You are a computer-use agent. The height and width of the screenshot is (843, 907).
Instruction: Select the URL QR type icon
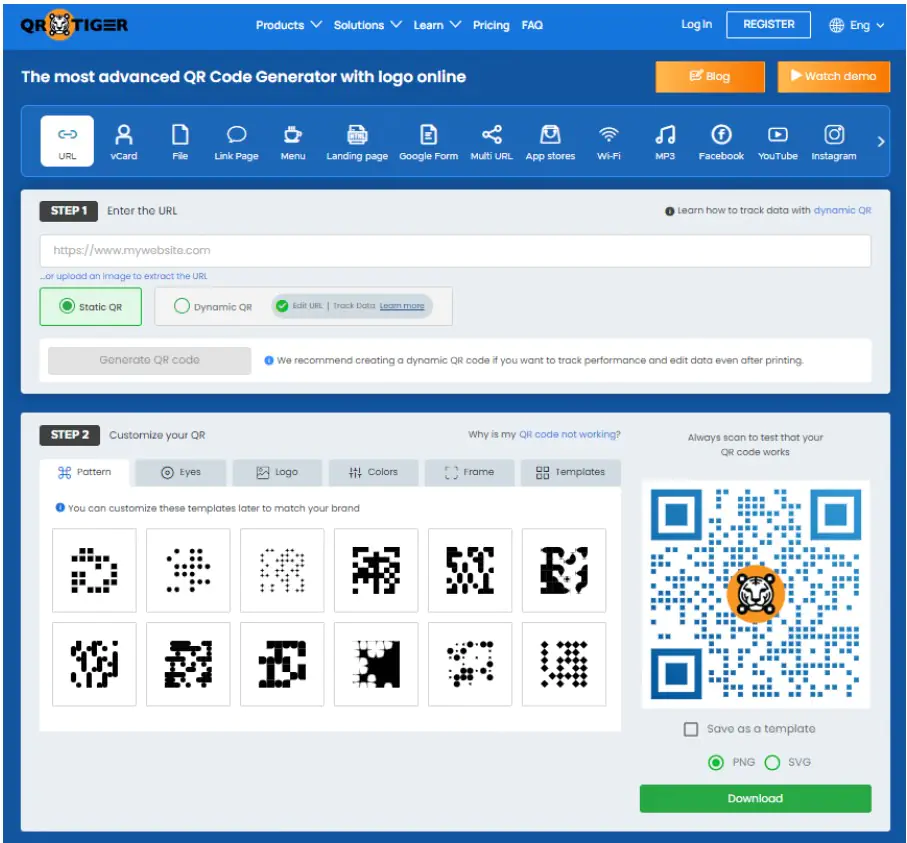67,141
